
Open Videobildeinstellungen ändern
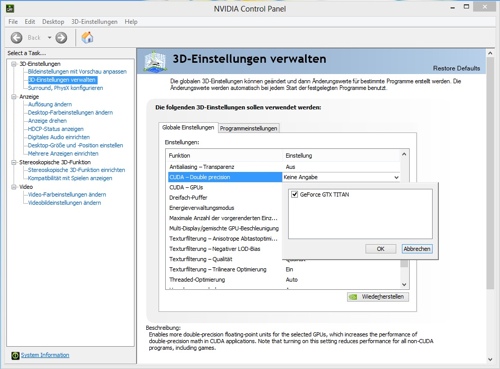[x=64, y=203]
